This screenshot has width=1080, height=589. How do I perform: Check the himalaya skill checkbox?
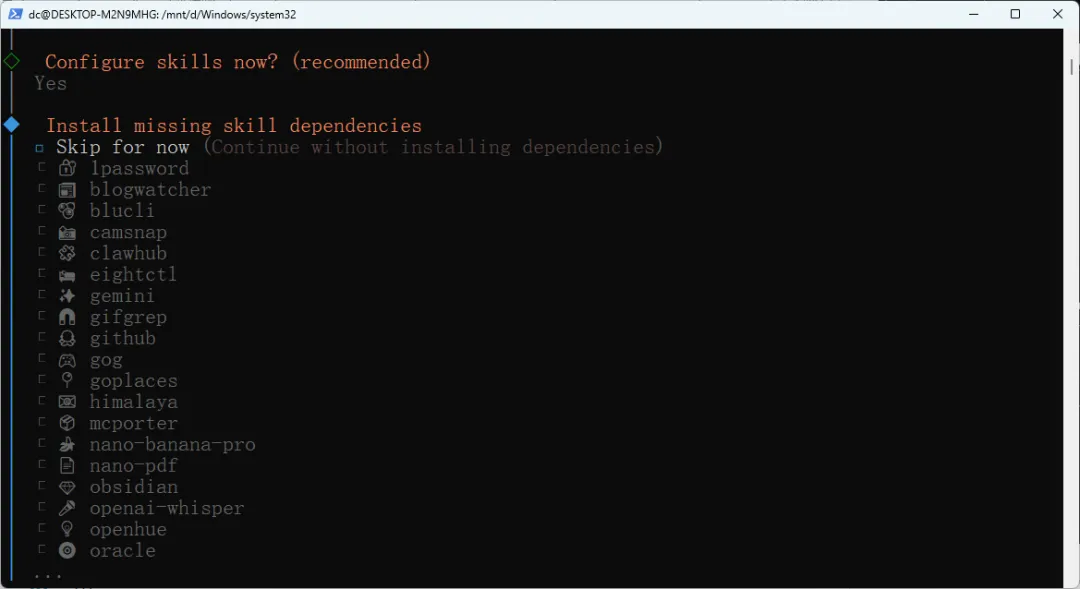pos(42,400)
